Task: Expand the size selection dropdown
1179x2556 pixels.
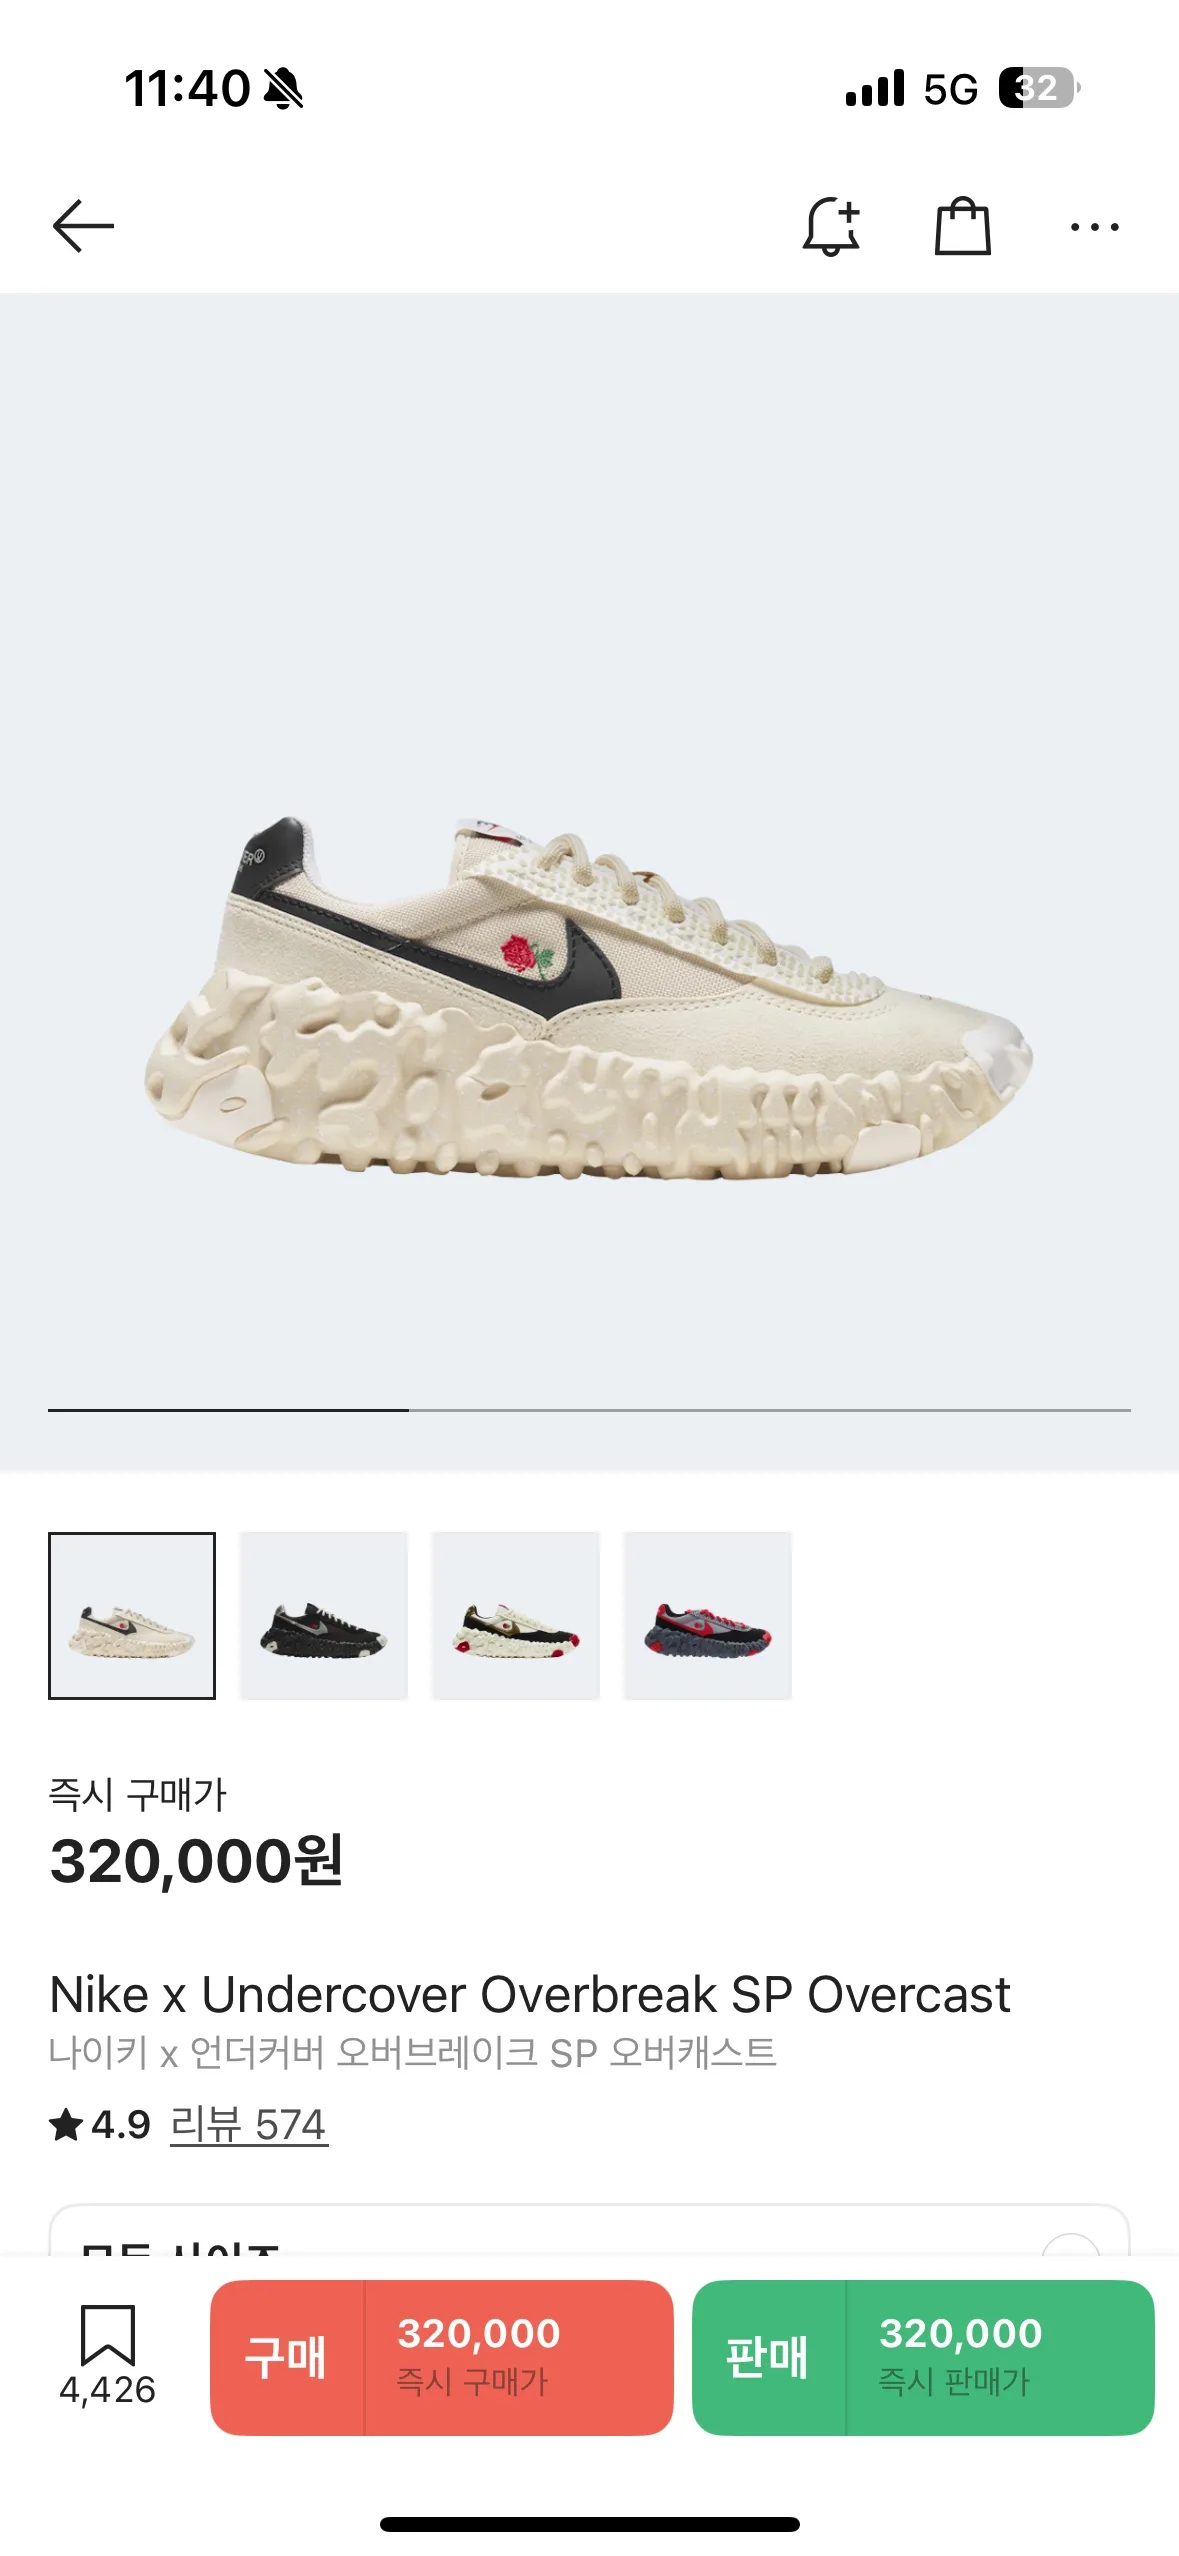Action: coord(589,2230)
